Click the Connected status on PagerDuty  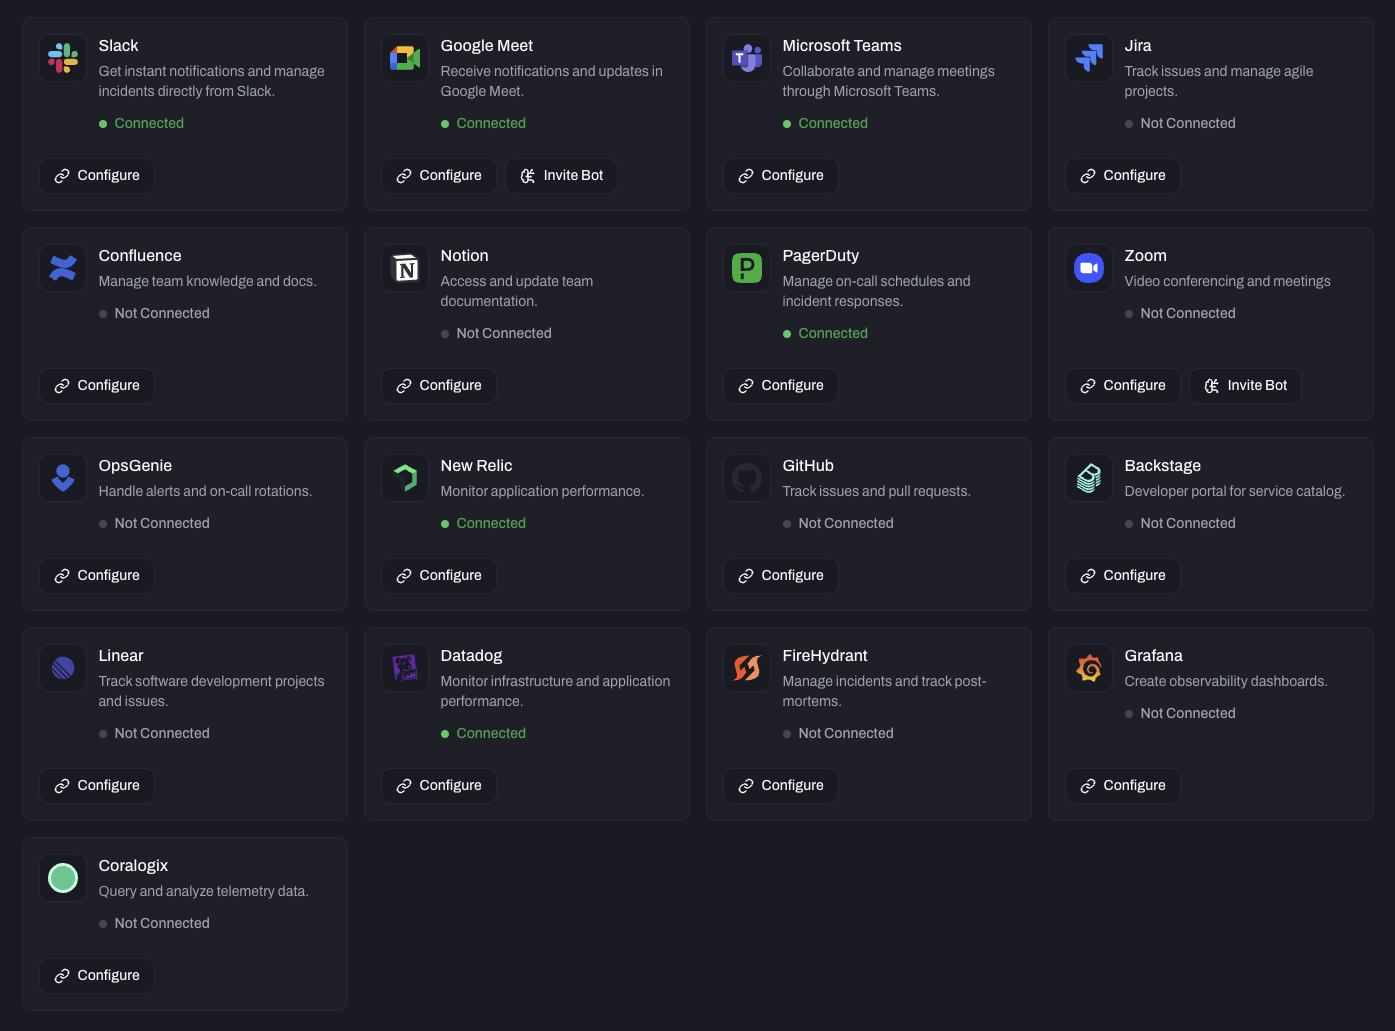coord(825,334)
